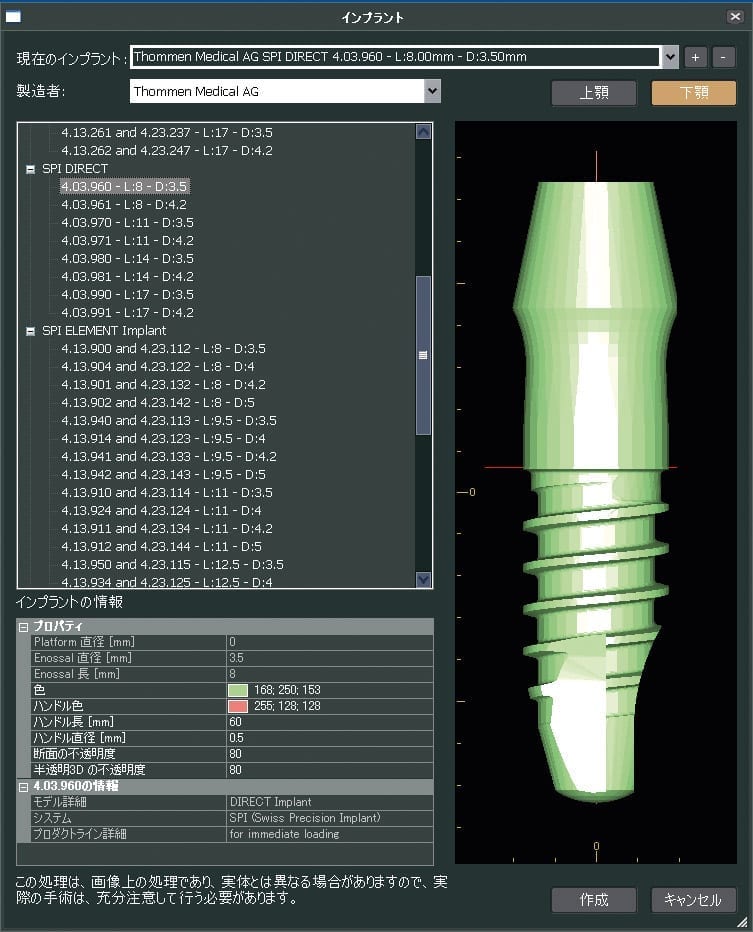Image resolution: width=753 pixels, height=932 pixels.
Task: Collapse the 4.03.960の情報 section
Action: 23,786
